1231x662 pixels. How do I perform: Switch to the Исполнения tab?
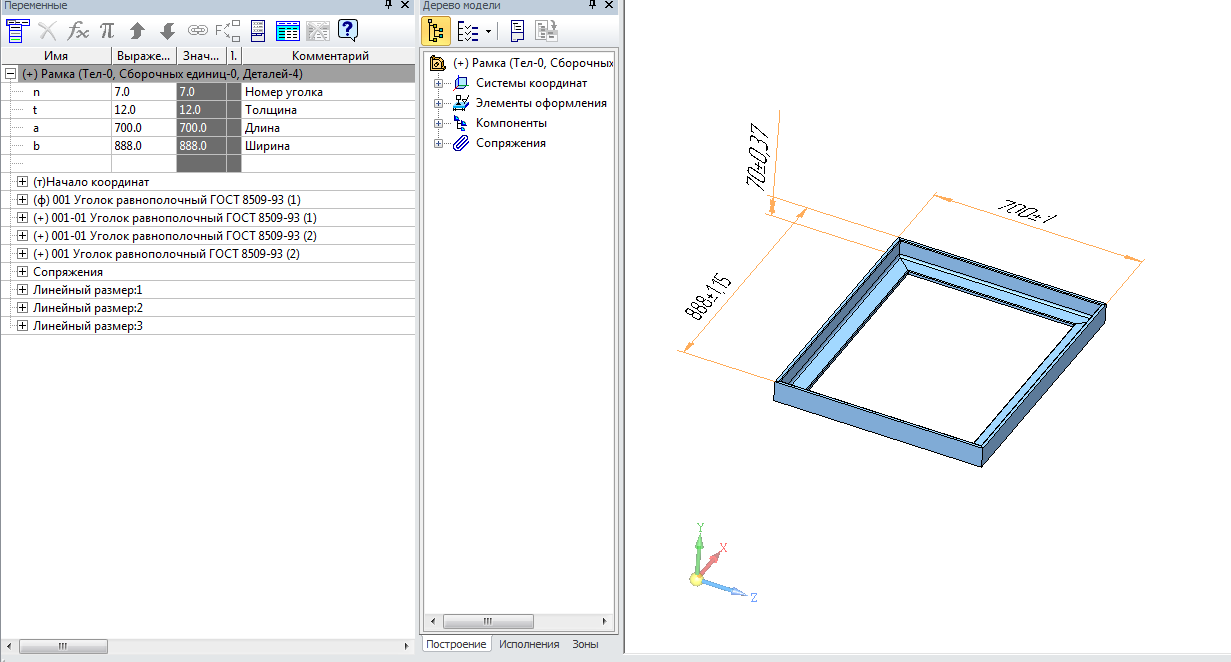529,644
